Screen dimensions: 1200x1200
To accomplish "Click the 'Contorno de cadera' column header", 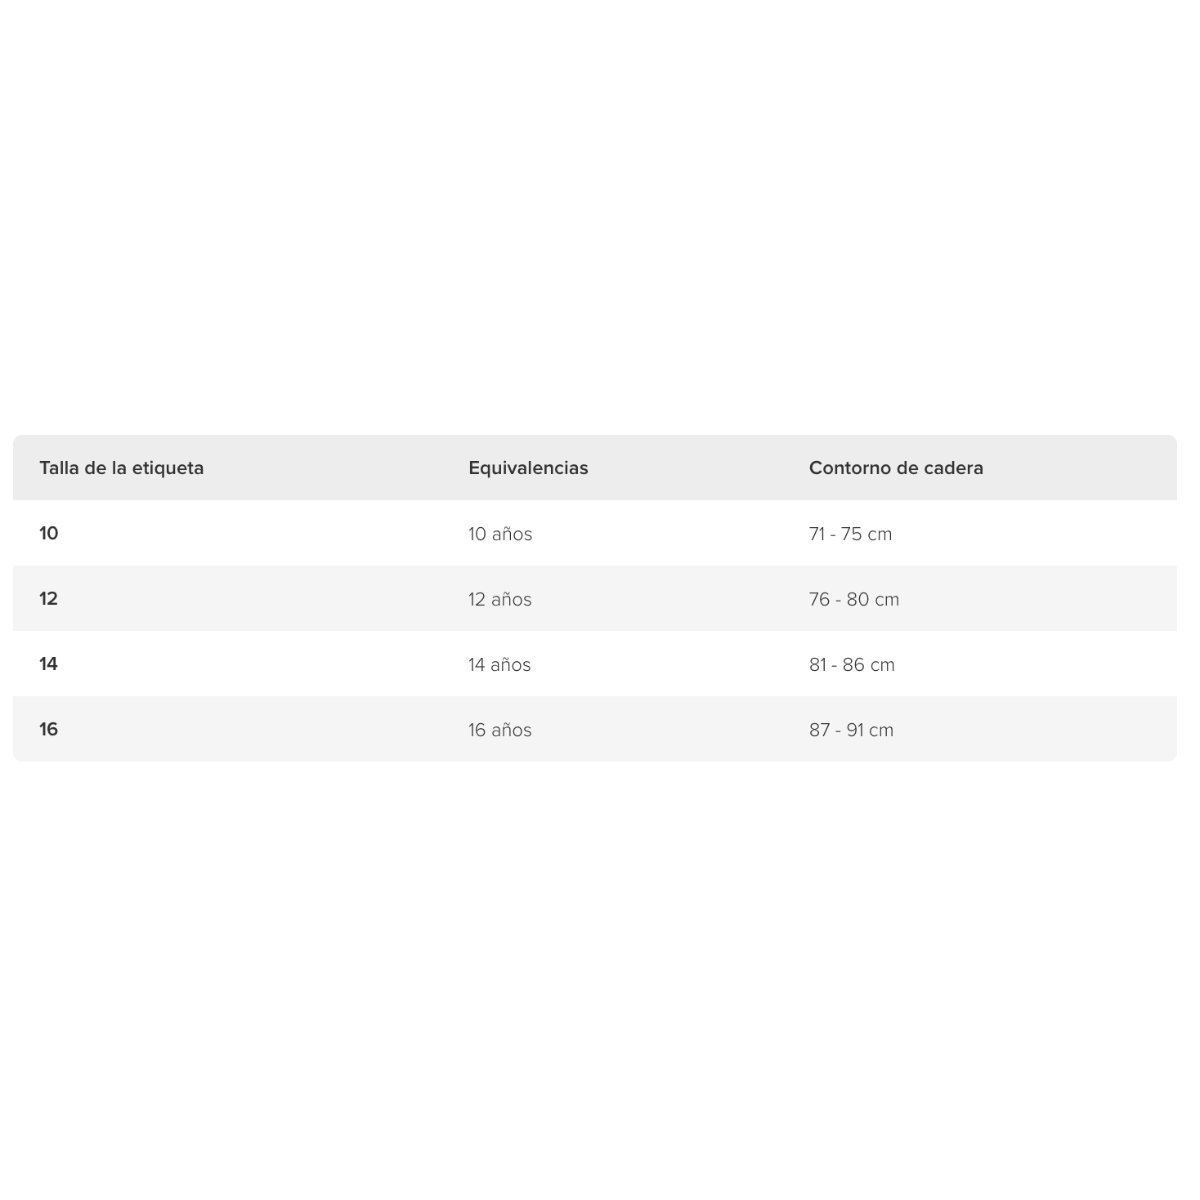I will click(x=896, y=468).
